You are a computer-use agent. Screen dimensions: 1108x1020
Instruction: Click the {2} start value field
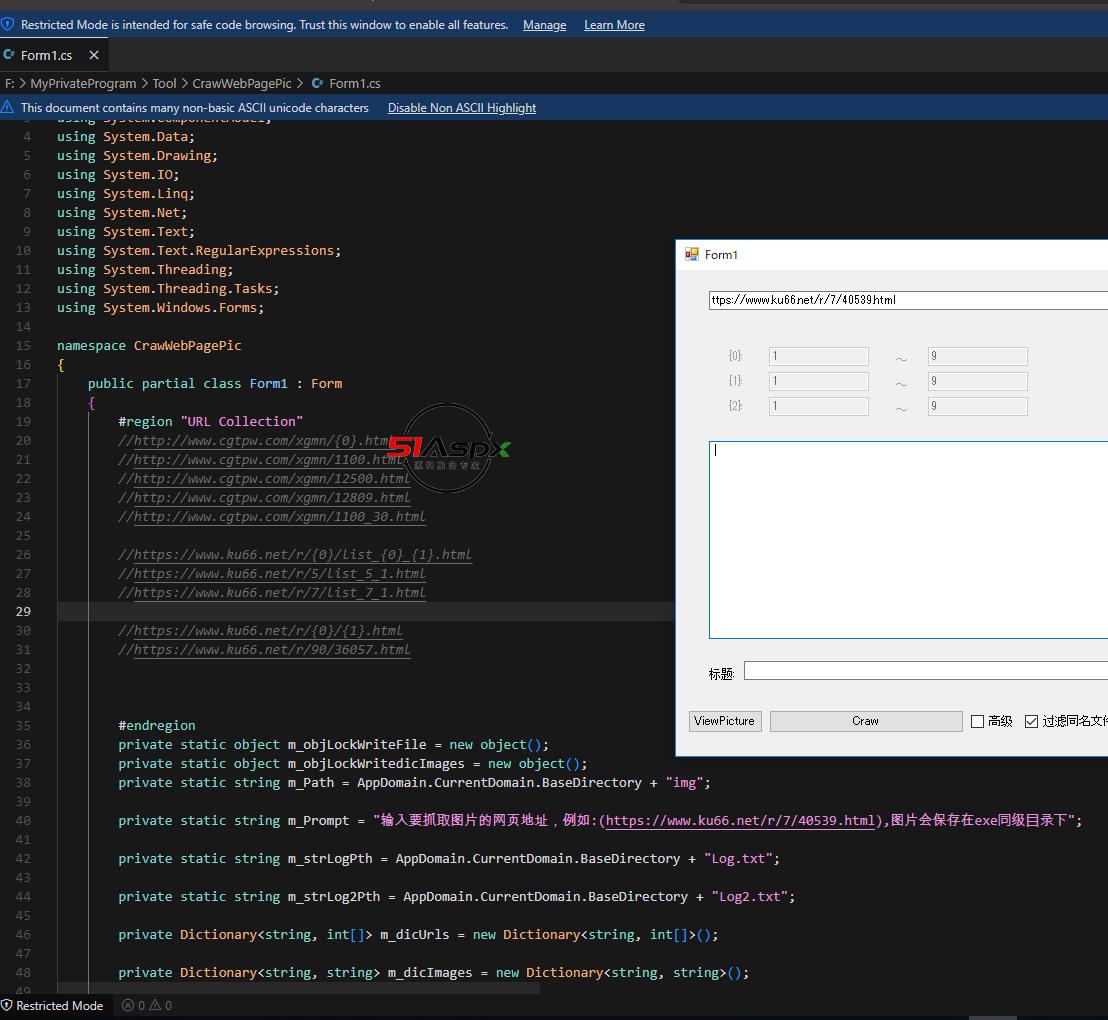818,406
